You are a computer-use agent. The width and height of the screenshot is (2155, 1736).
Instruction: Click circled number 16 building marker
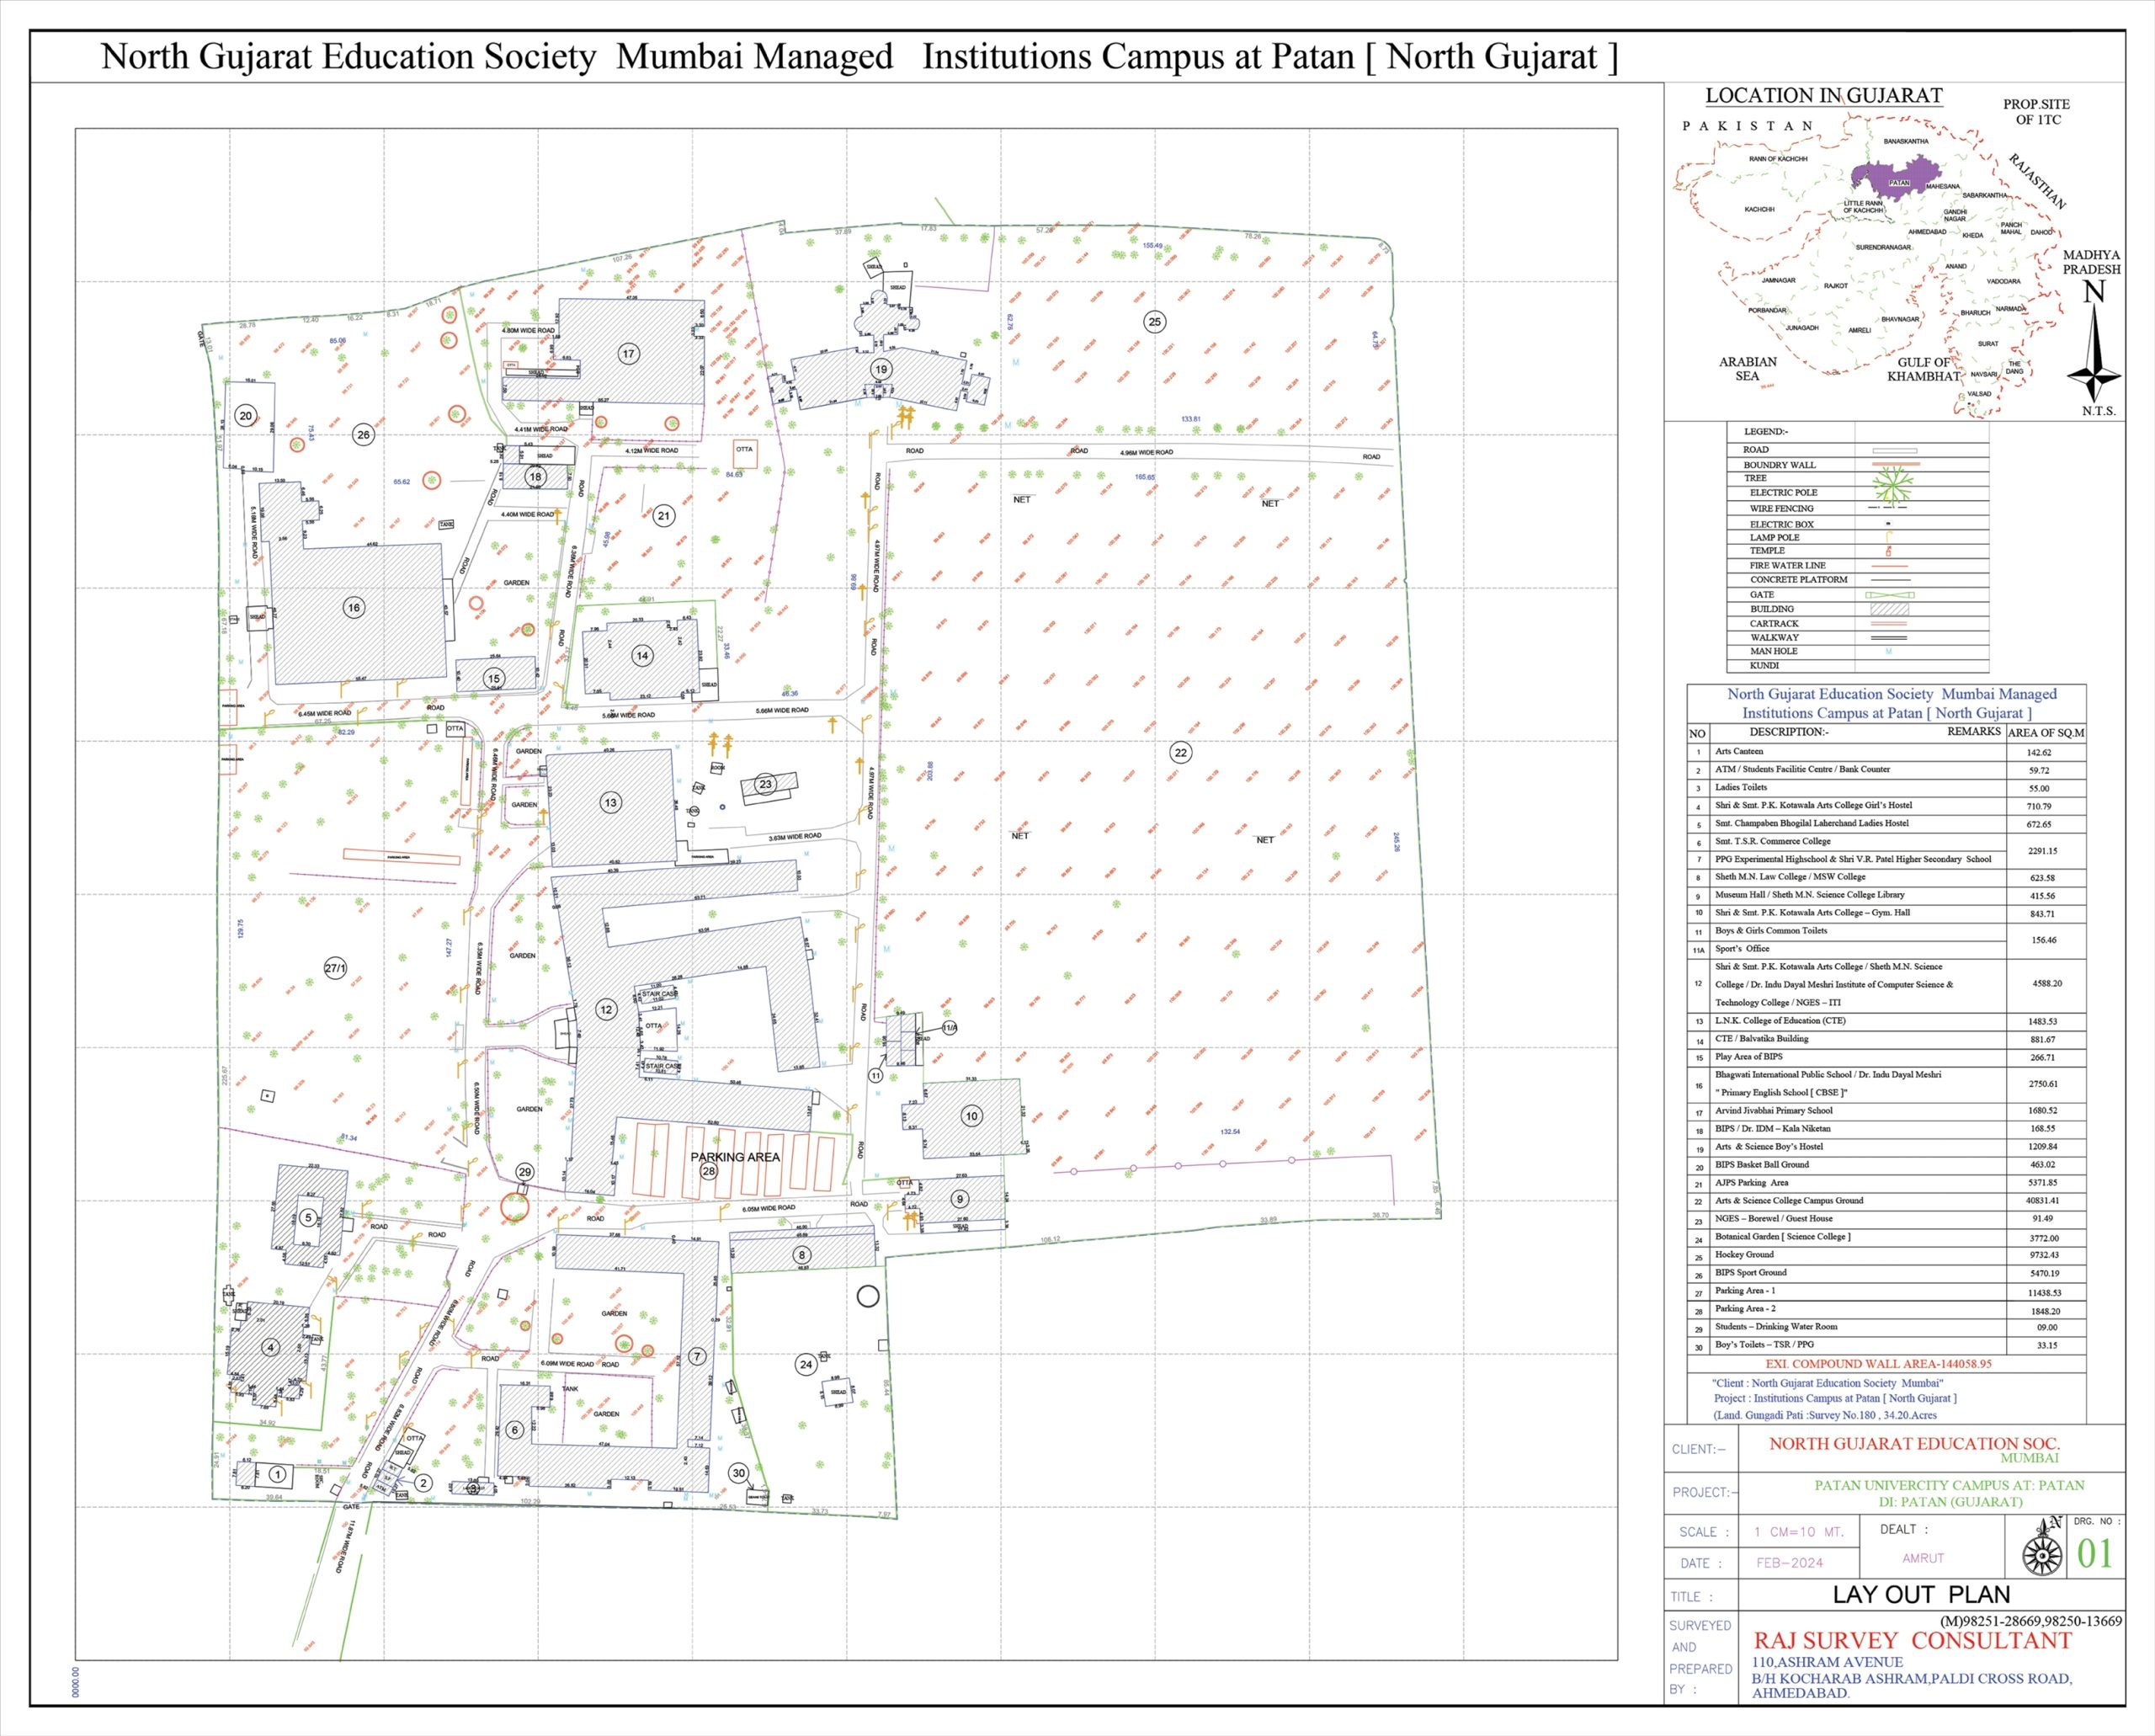[353, 607]
